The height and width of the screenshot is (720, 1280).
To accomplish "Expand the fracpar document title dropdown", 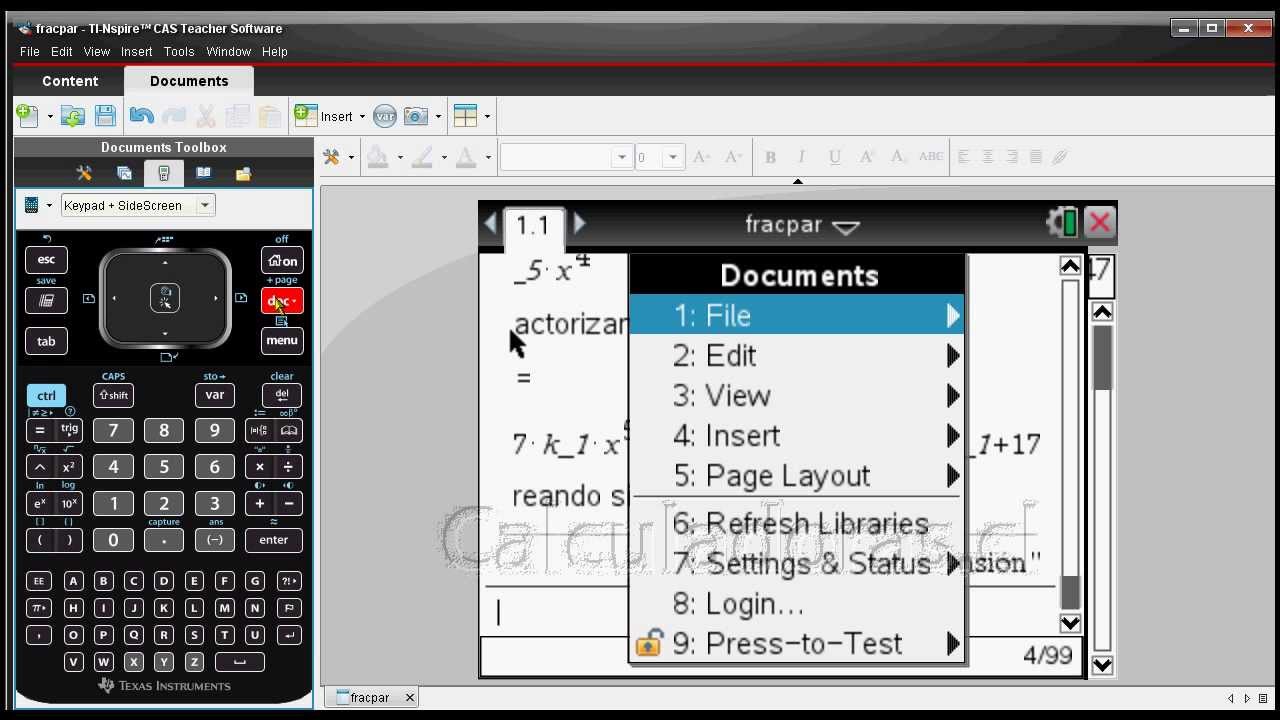I will point(846,227).
